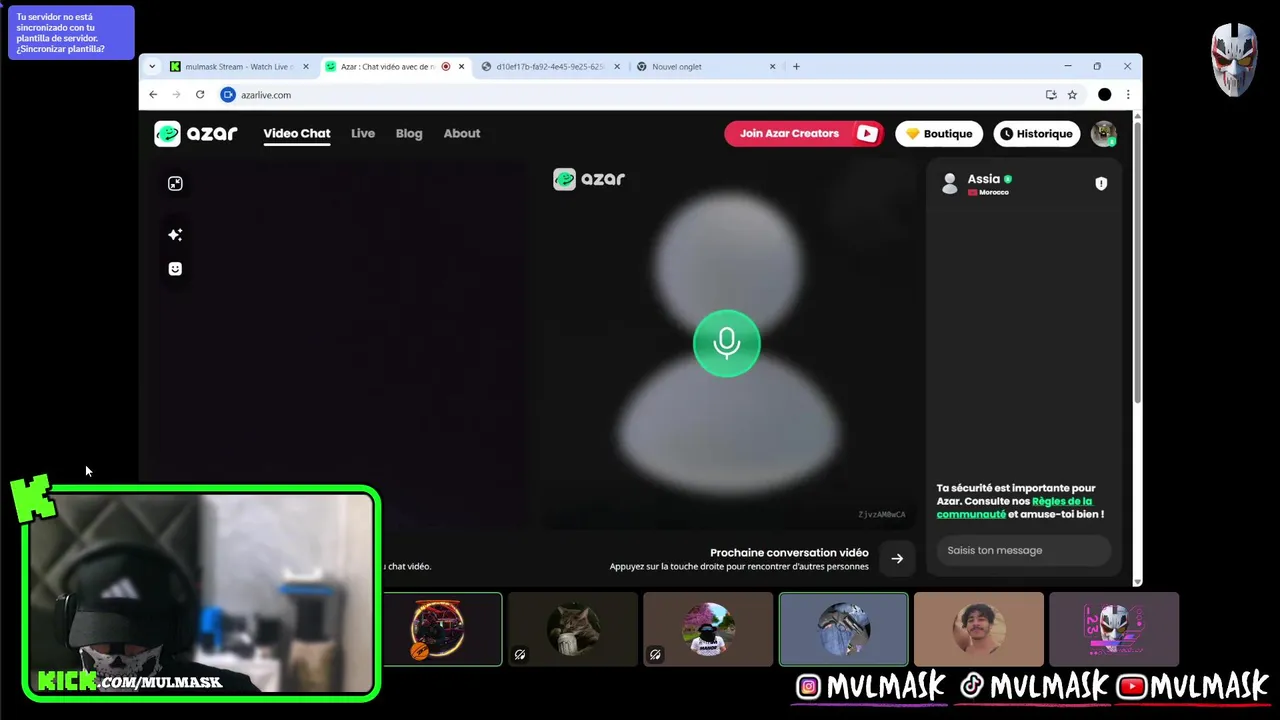Image resolution: width=1280 pixels, height=720 pixels.
Task: Close the Azar browser tab
Action: pos(461,67)
